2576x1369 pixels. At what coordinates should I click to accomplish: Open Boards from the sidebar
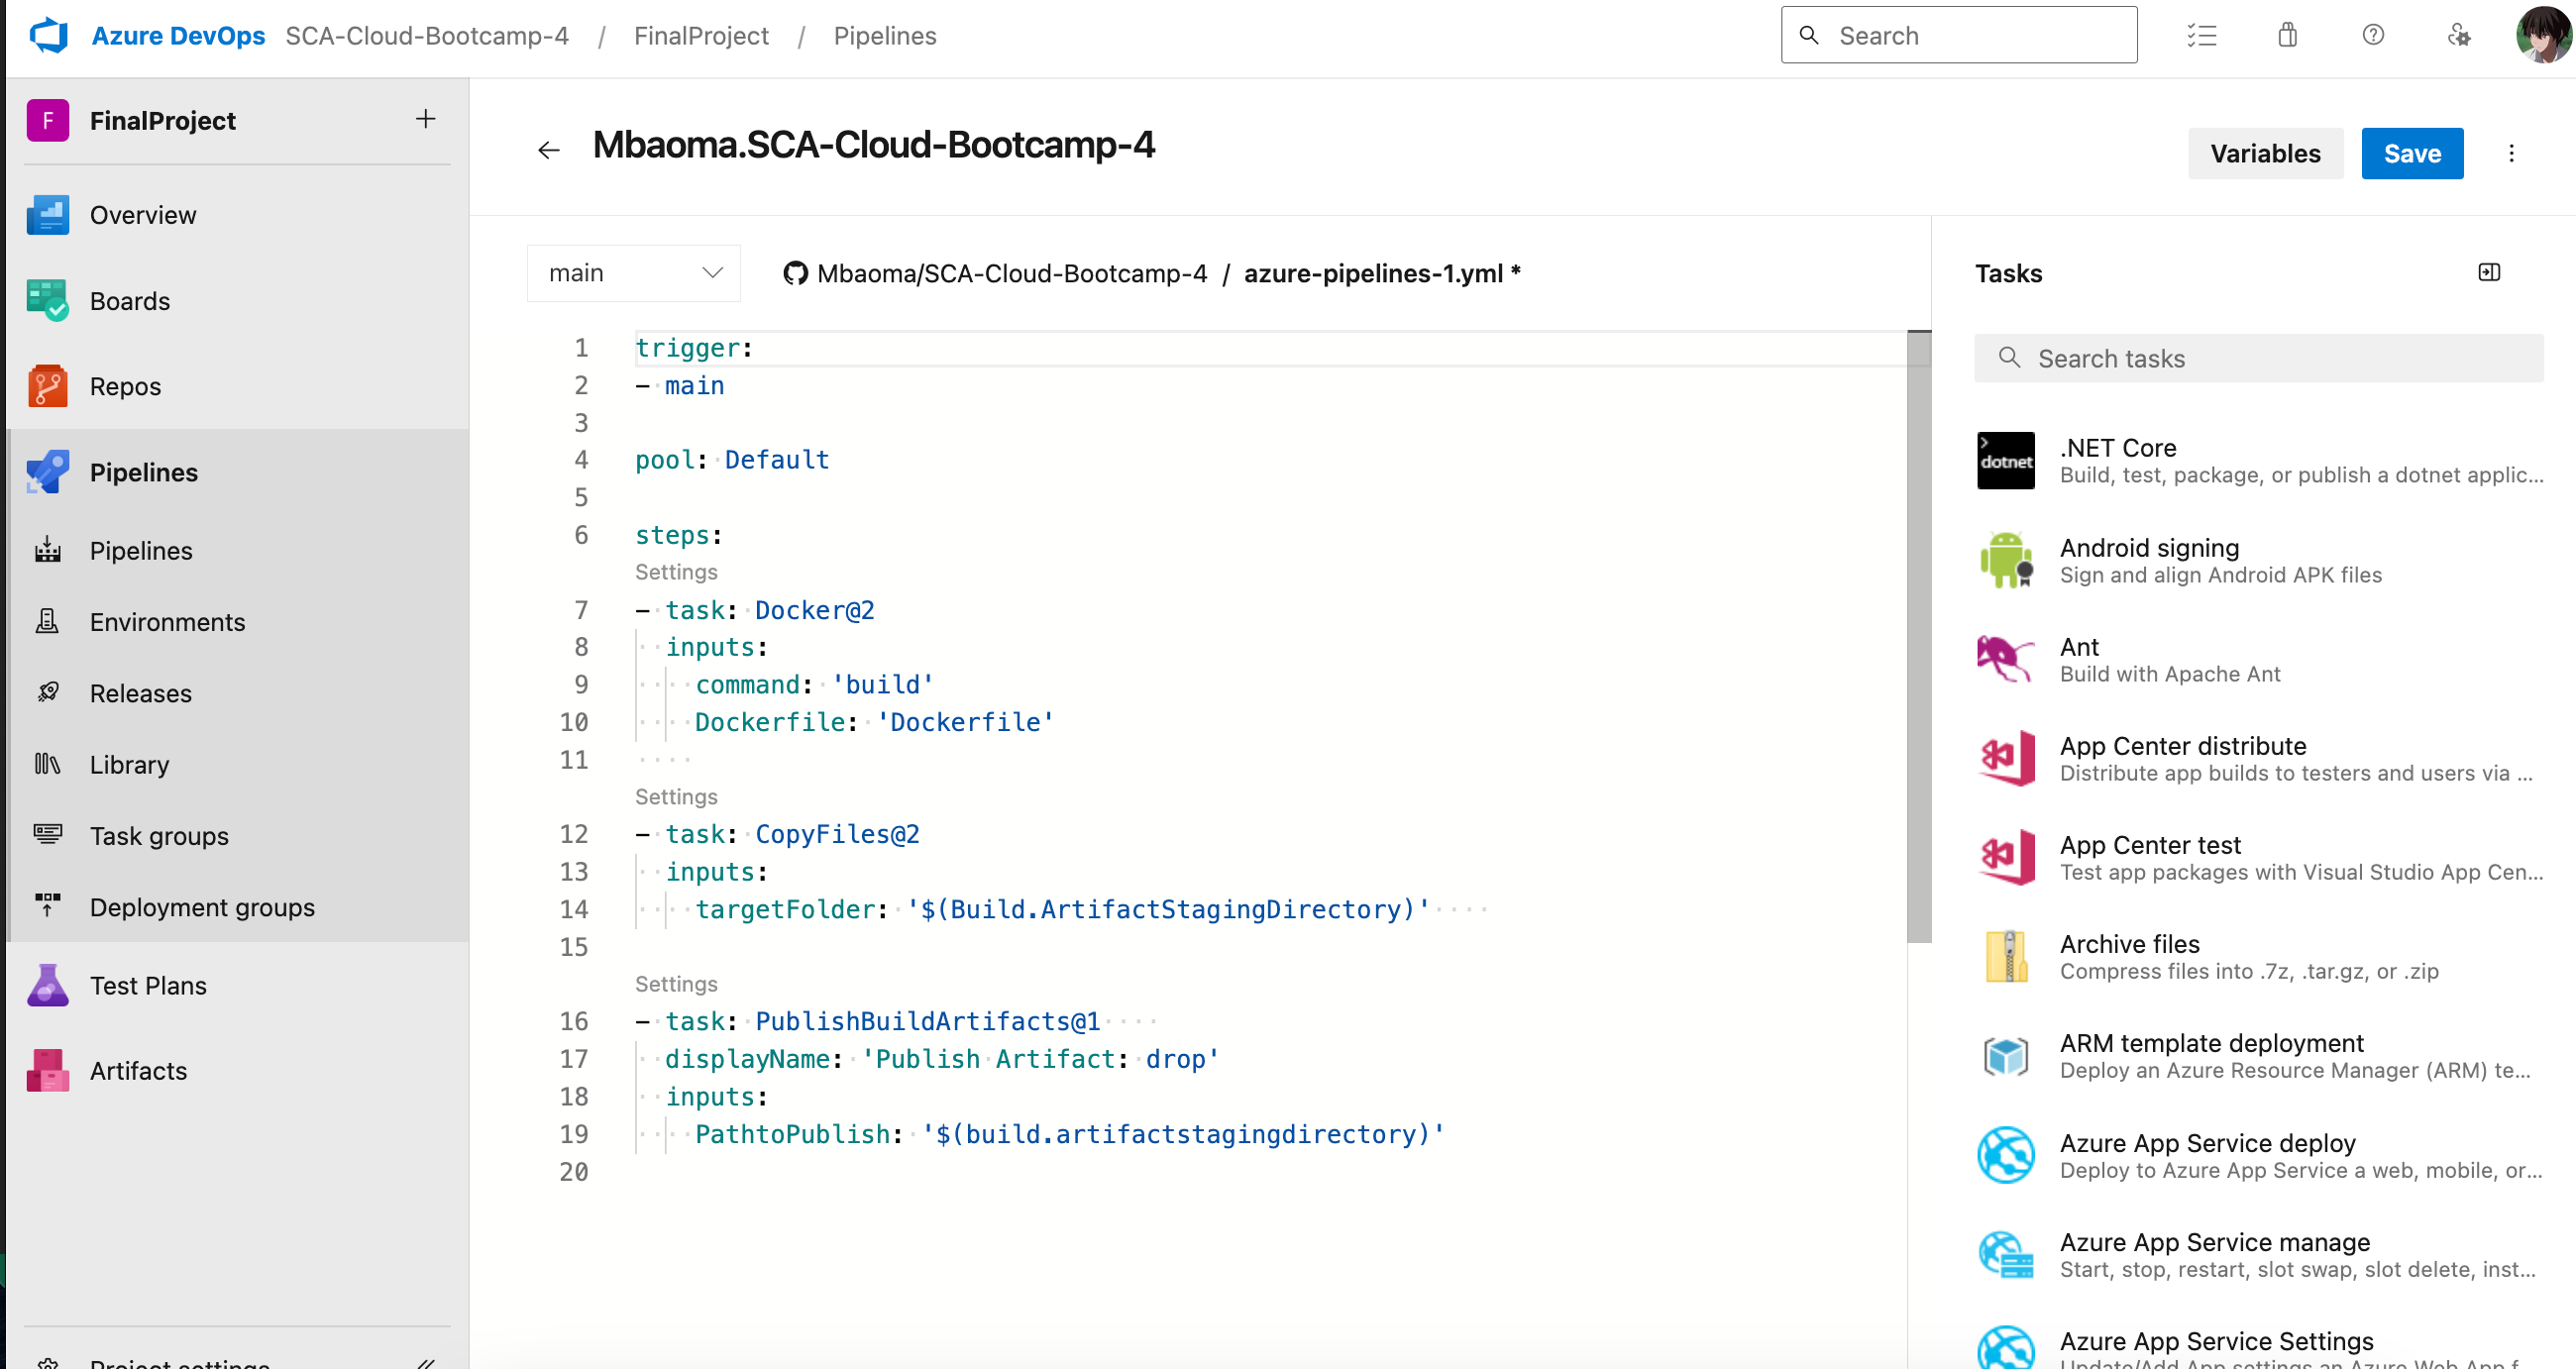click(129, 300)
